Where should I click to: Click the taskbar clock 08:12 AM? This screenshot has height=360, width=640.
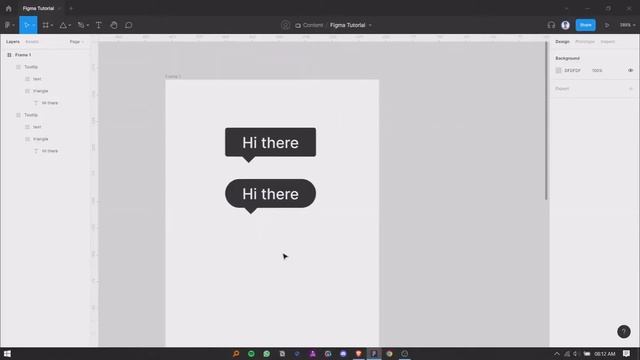pyautogui.click(x=604, y=354)
